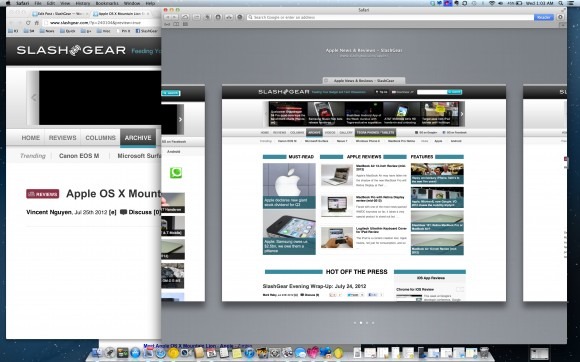Open Finder from the Dock

tap(97, 352)
